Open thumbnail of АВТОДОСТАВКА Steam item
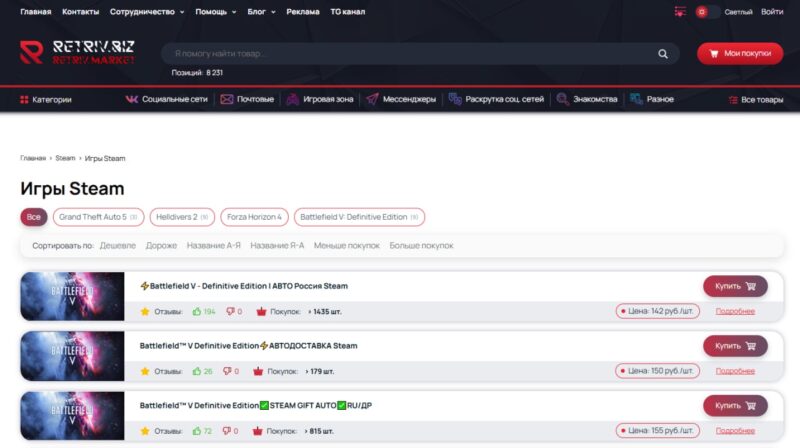Viewport: 800px width, 448px height. [72, 356]
